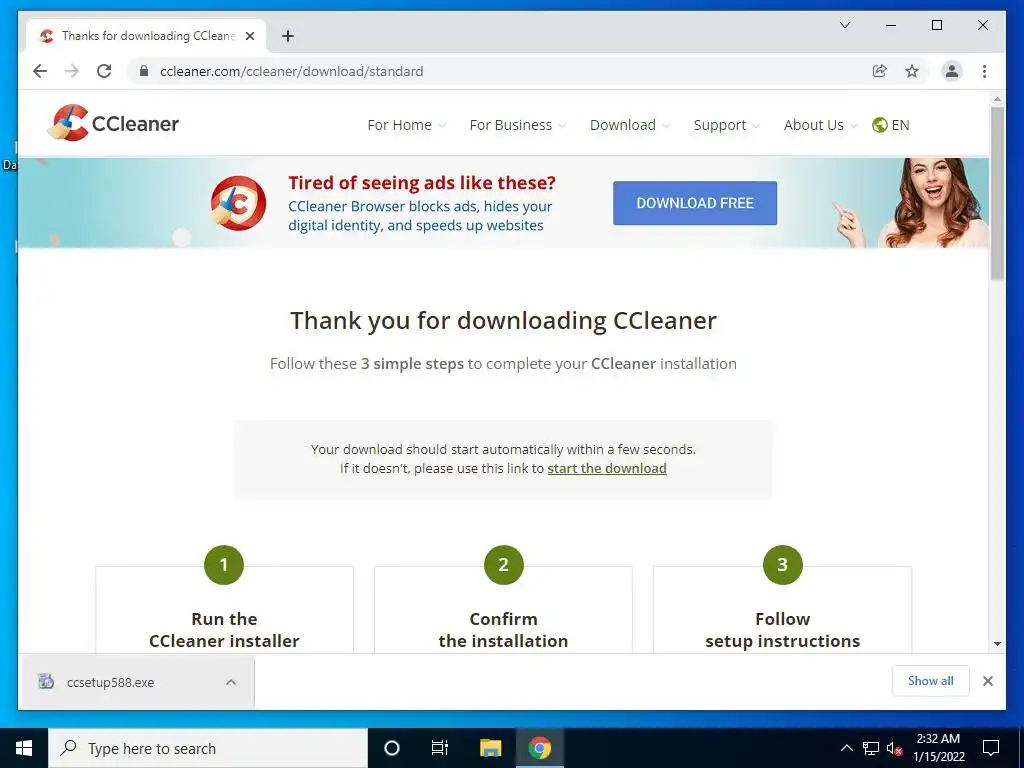Open the network icon in system tray
This screenshot has width=1024, height=768.
click(x=871, y=748)
